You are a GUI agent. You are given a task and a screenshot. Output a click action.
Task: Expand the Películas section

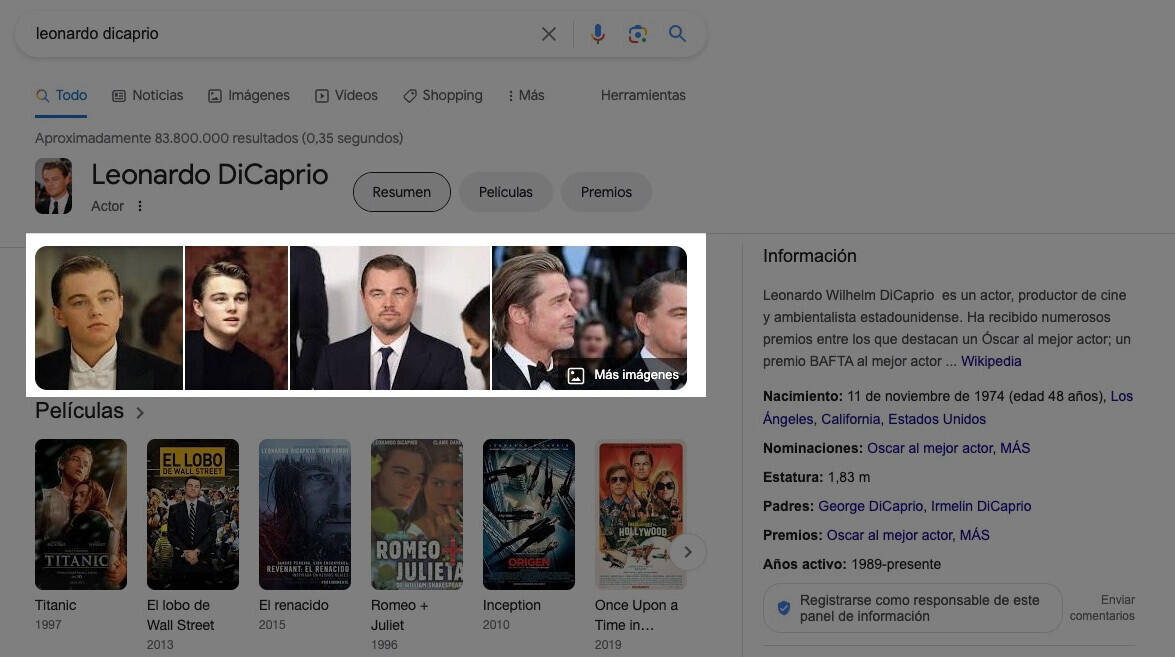click(x=139, y=411)
